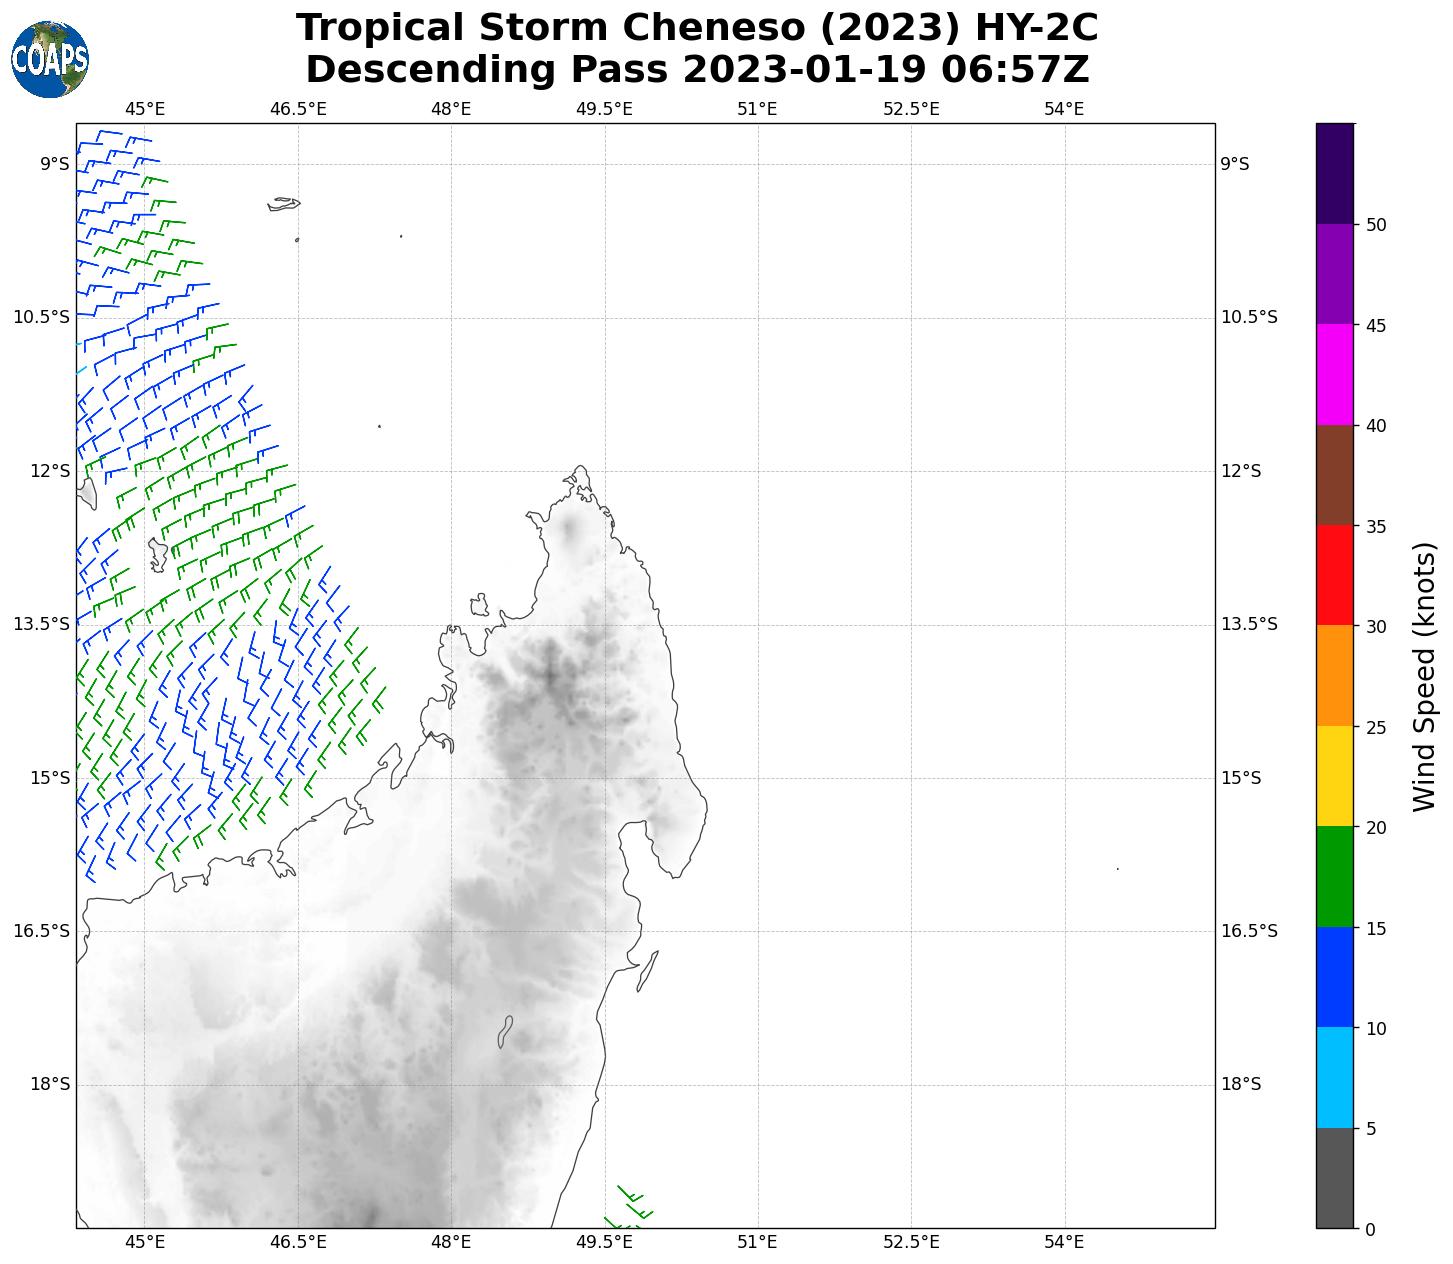Pick the yellow 20-25 knots color band

point(1334,776)
